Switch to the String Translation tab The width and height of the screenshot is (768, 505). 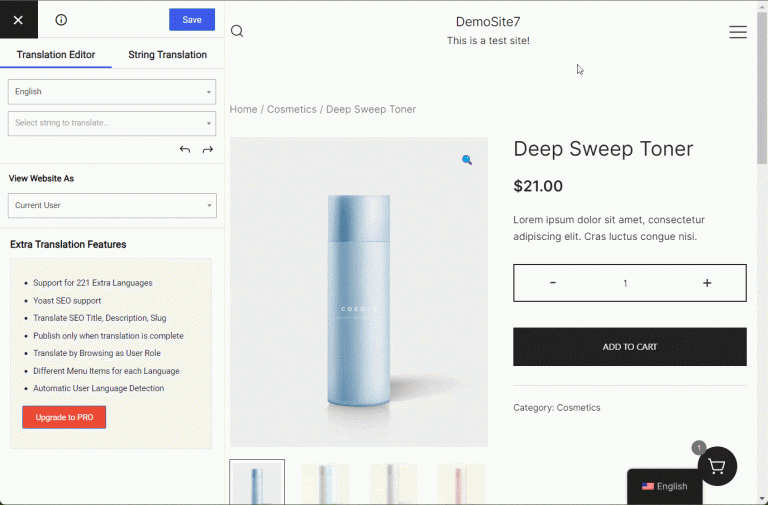click(167, 55)
